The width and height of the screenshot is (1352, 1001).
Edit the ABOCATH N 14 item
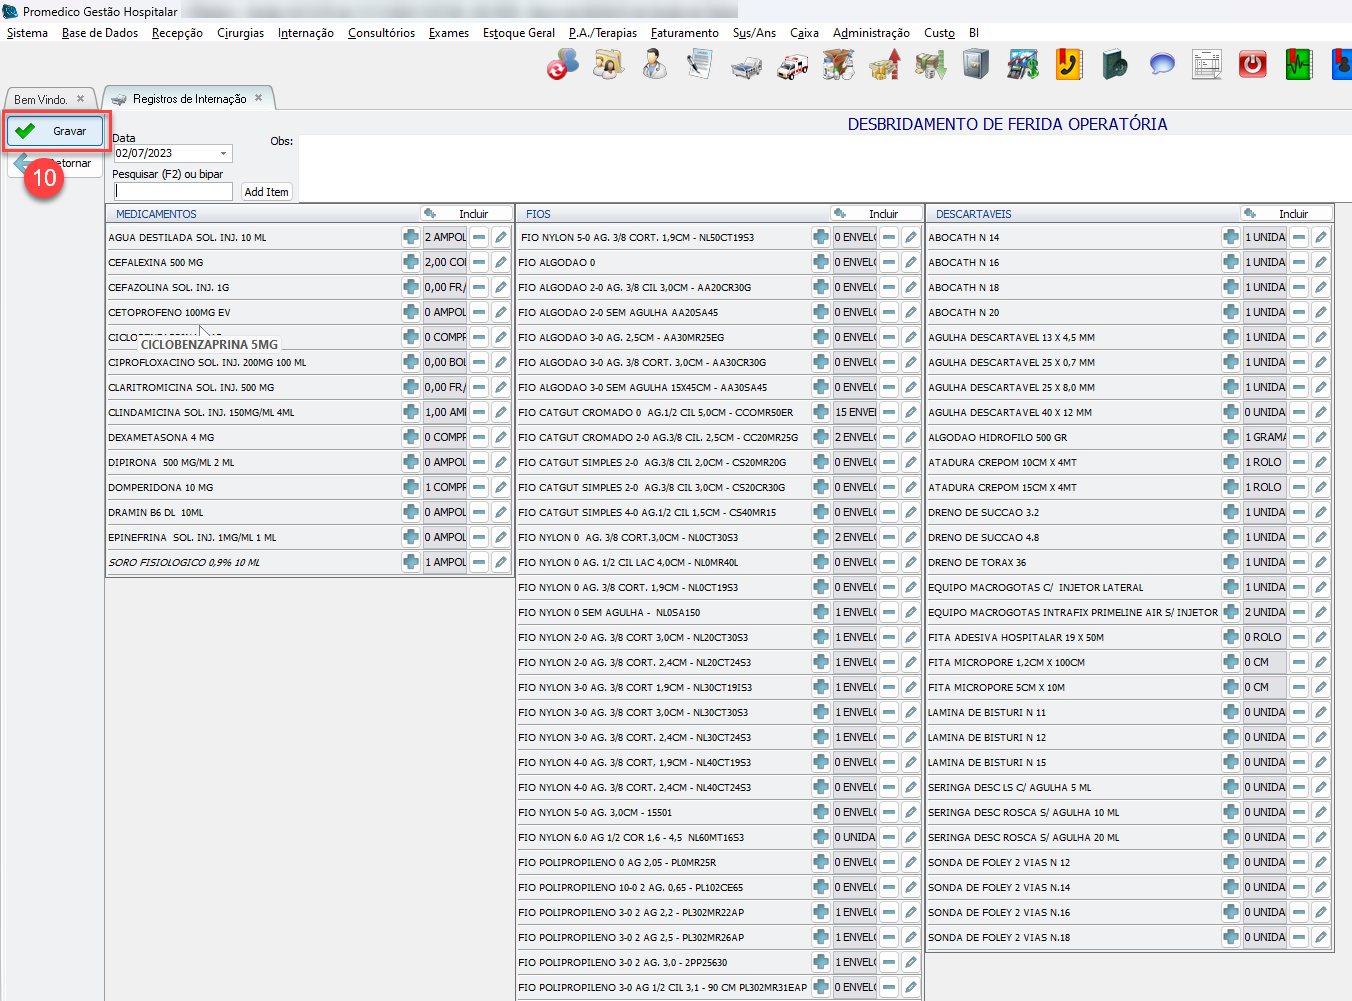click(x=1320, y=237)
